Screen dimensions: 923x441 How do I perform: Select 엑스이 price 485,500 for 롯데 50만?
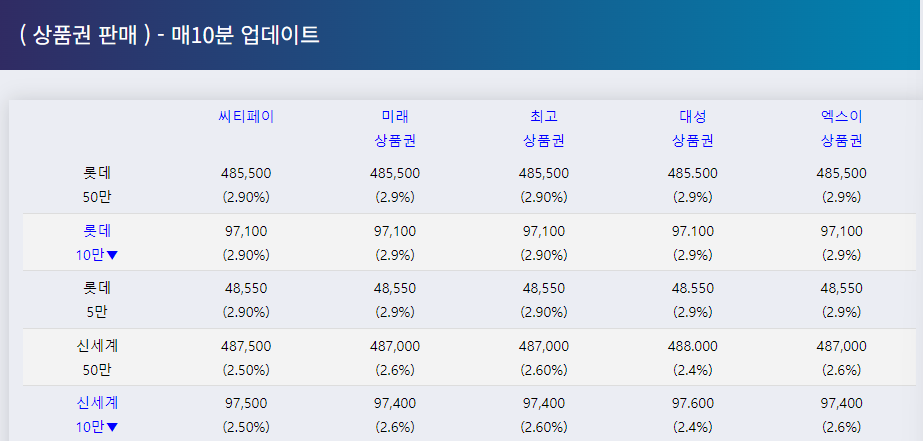[x=842, y=174]
